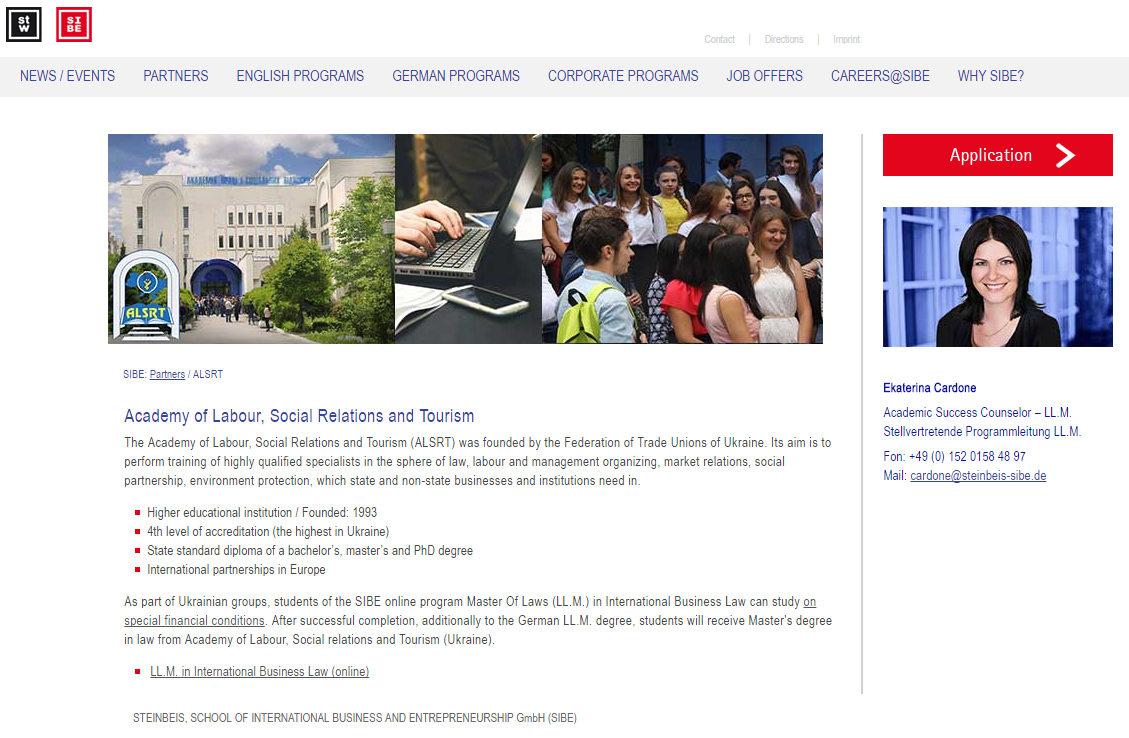1129x738 pixels.
Task: Click 'Higher educational institution / Founded: 1993'
Action: tap(262, 513)
